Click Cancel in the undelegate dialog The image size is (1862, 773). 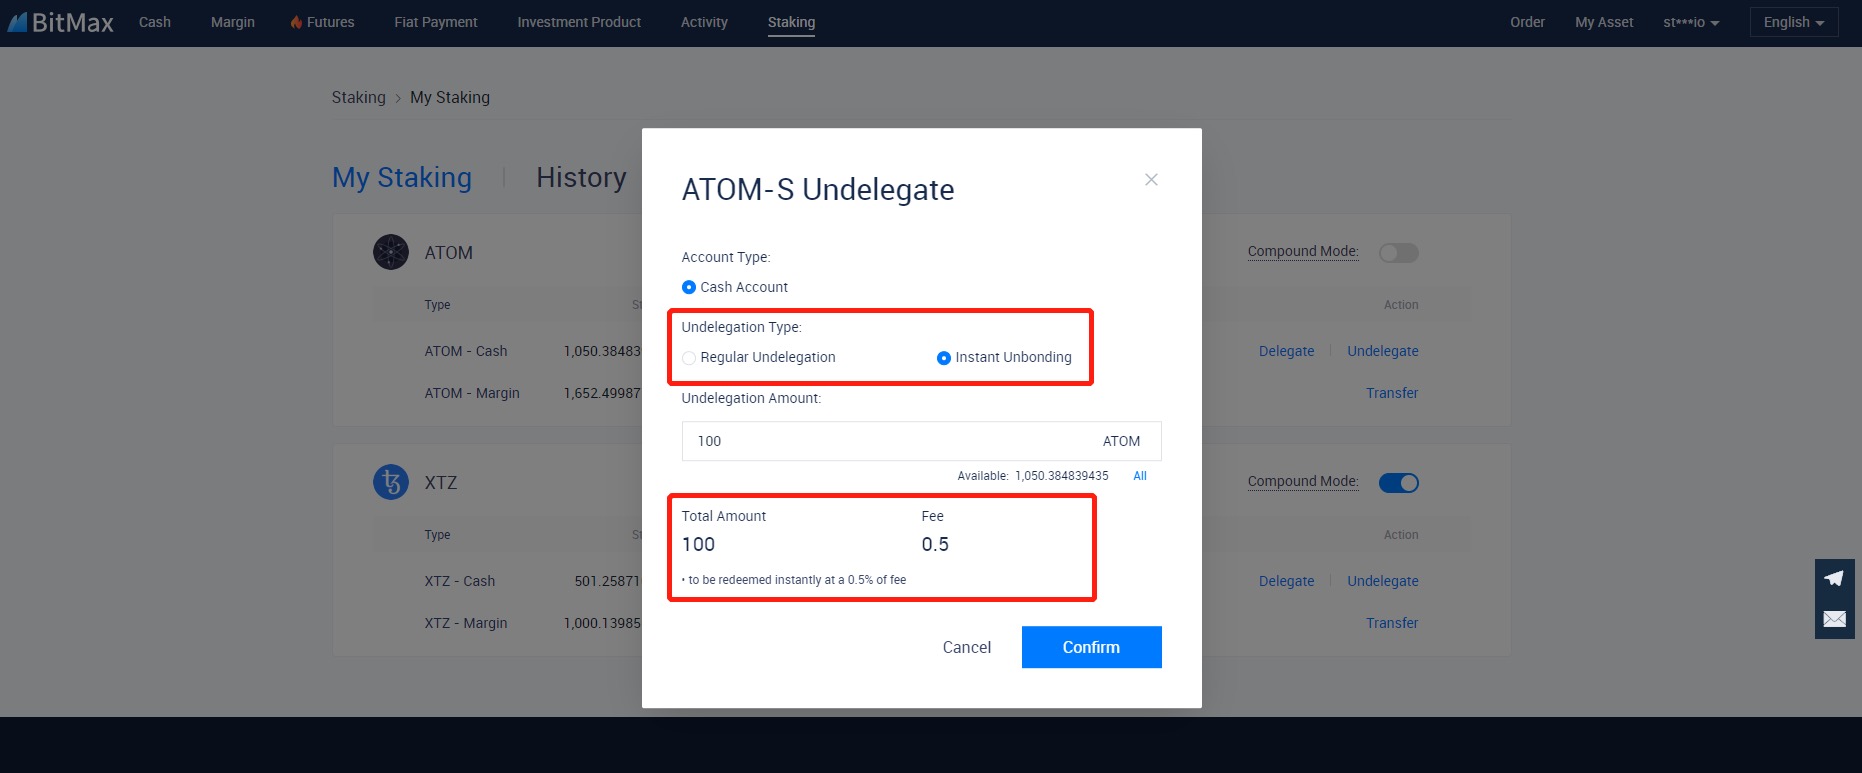coord(966,647)
